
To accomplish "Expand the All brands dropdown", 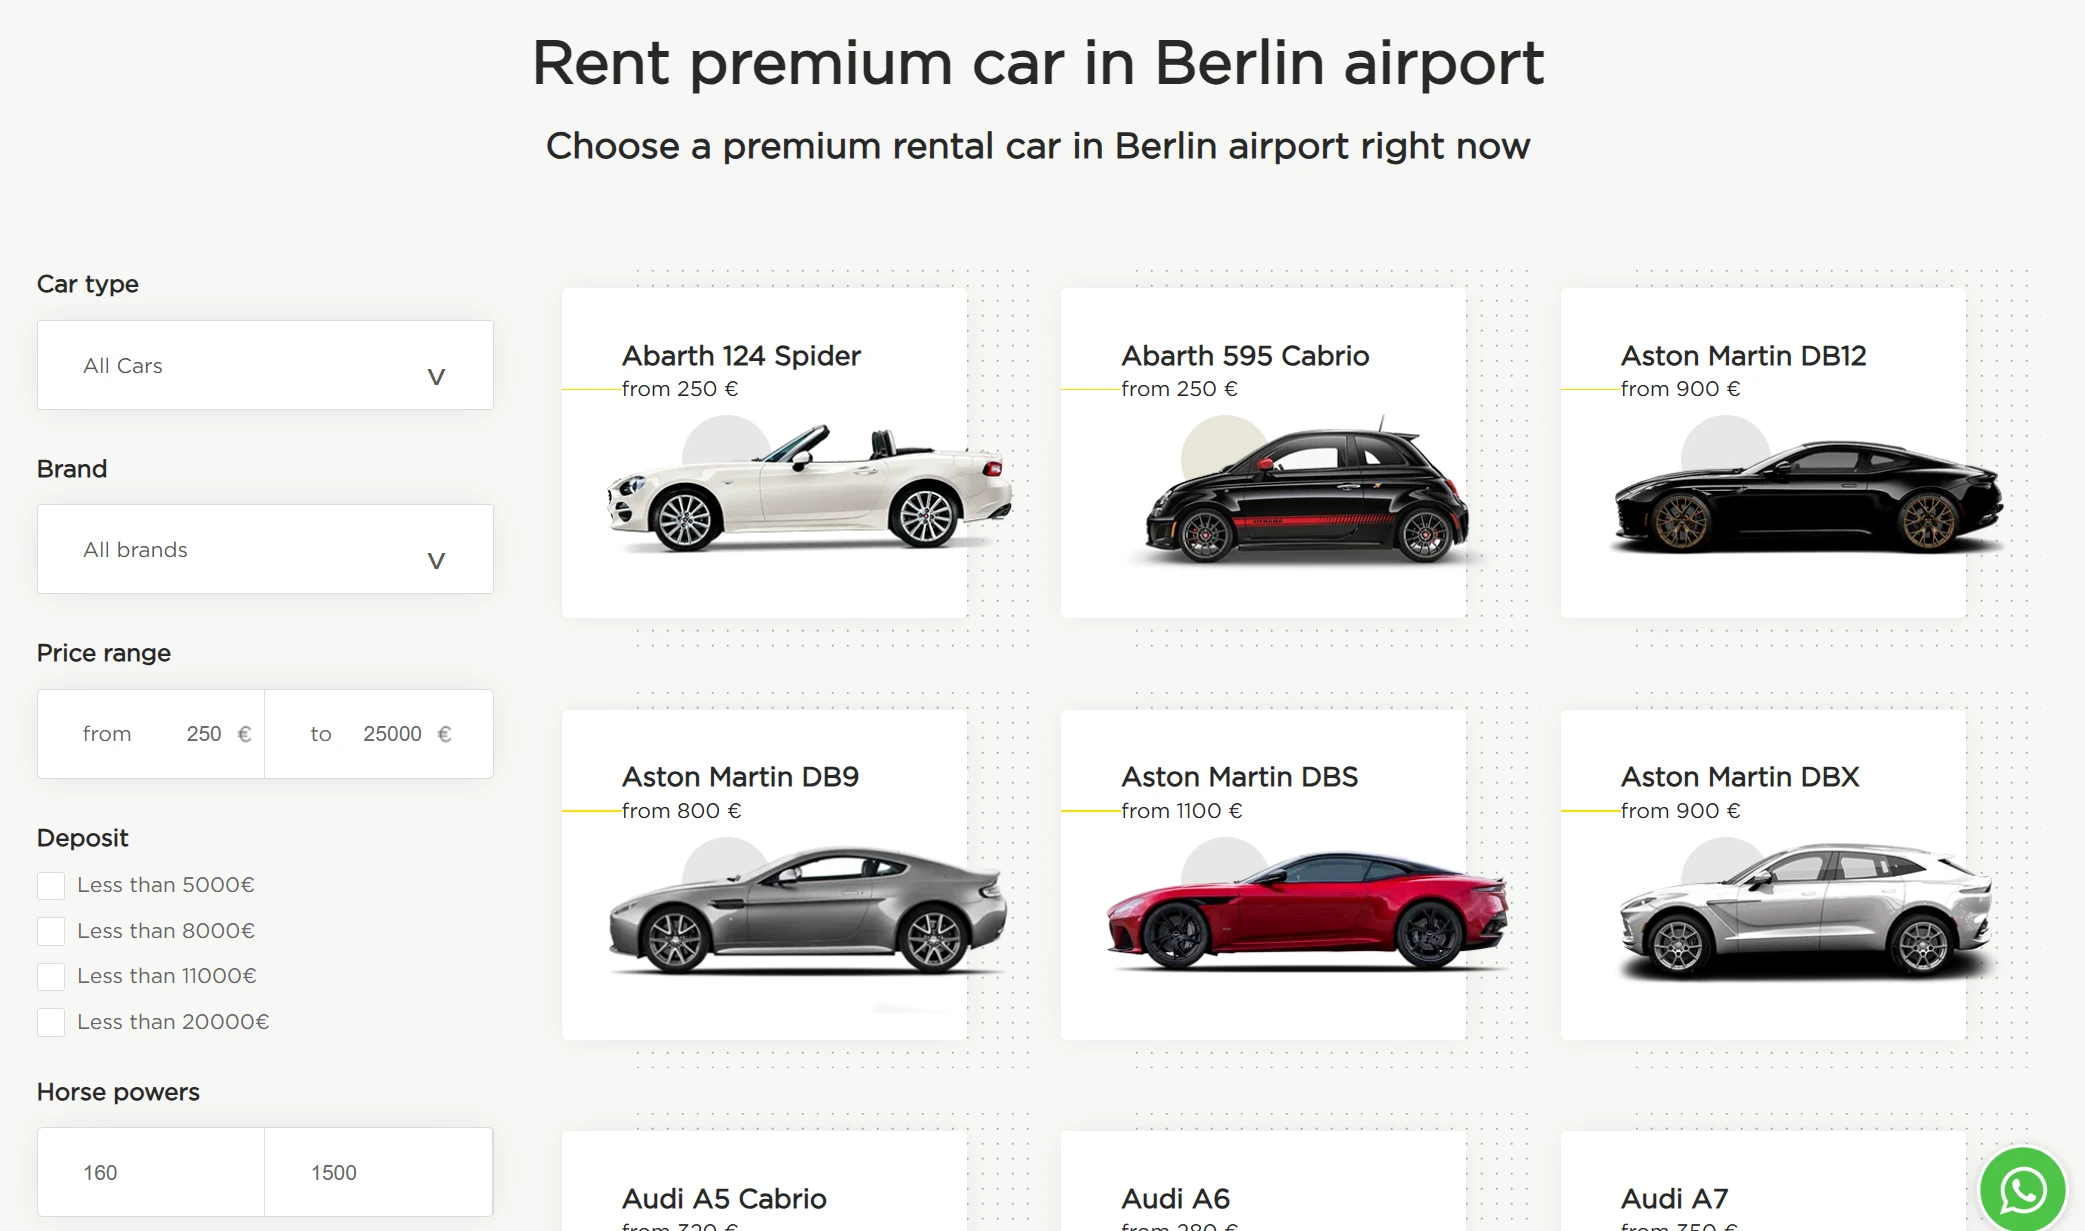I will pyautogui.click(x=265, y=549).
